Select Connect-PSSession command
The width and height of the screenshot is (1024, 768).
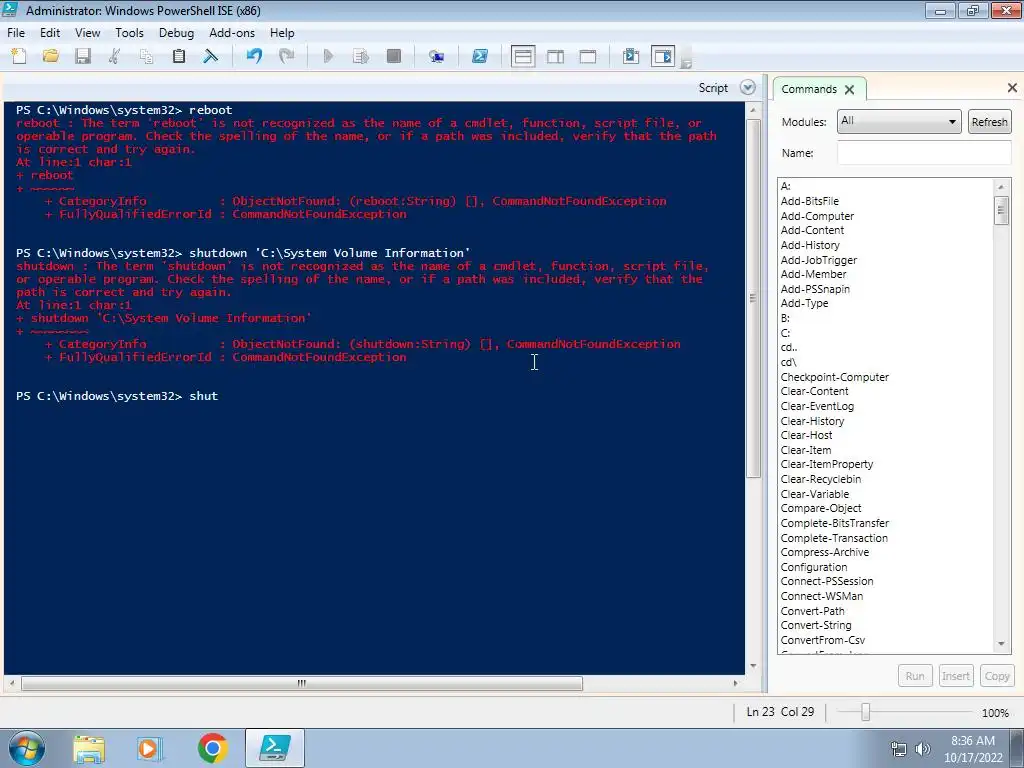pos(827,581)
